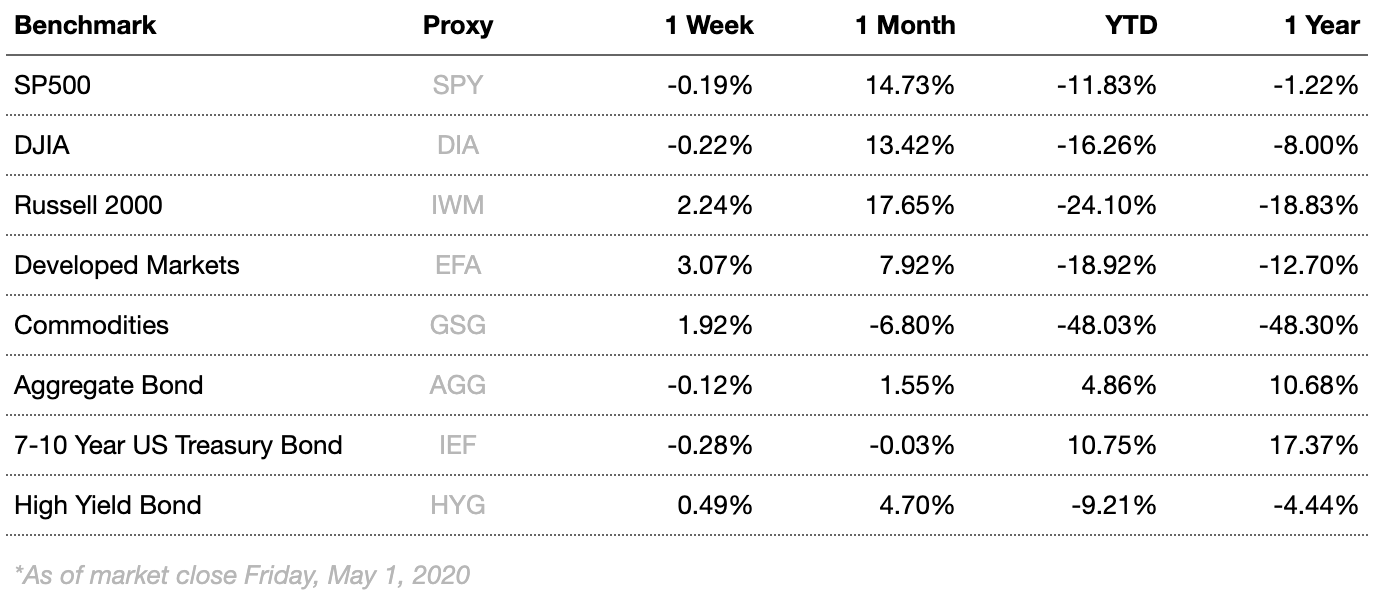Screen dimensions: 1384x600
Task: Sort by the 1 Week column header
Action: (x=709, y=25)
